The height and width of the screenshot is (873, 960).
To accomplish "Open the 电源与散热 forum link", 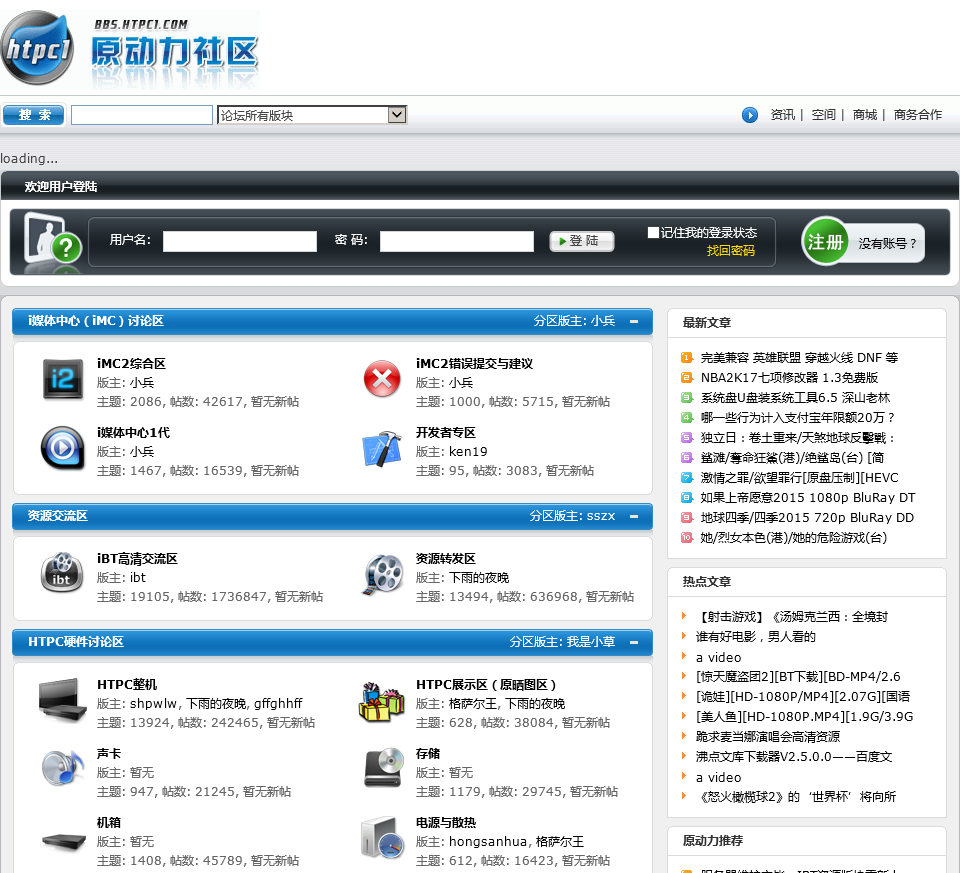I will 446,823.
